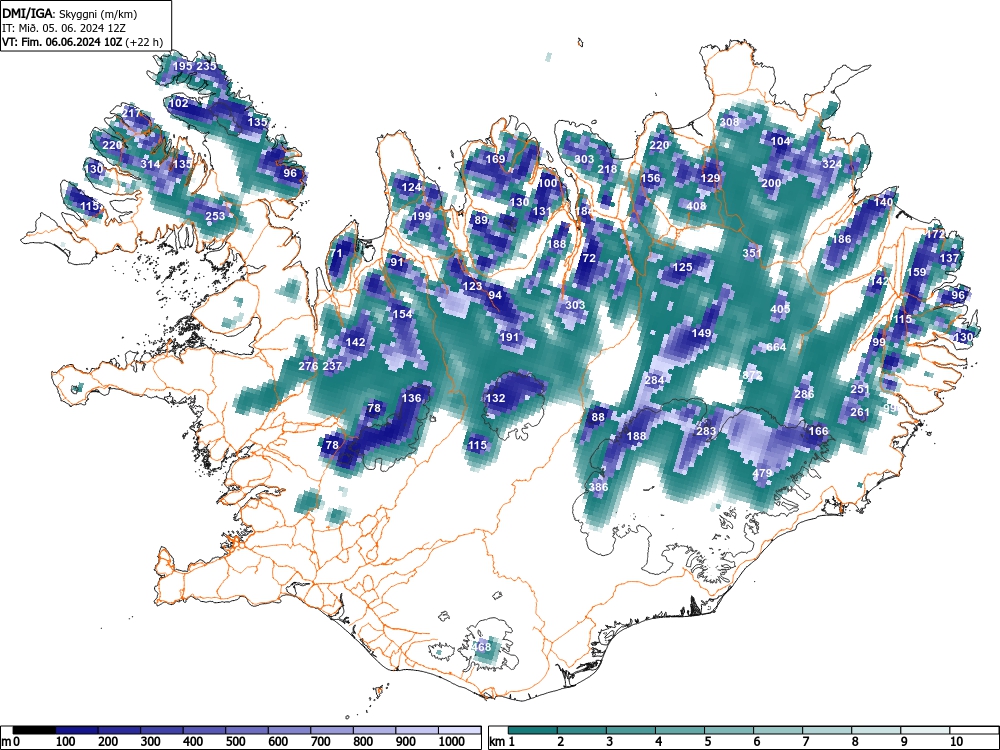
Task: Click the visibility value '102' on map
Action: click(179, 103)
